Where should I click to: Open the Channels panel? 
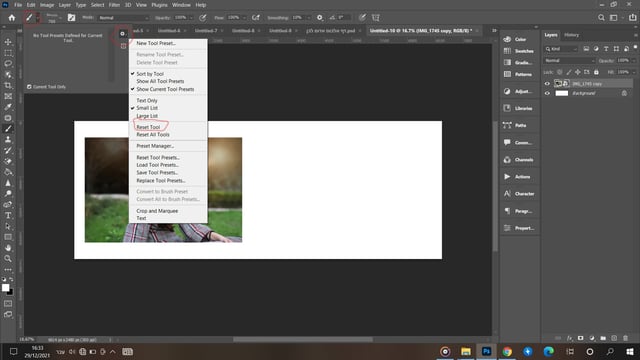coord(518,160)
